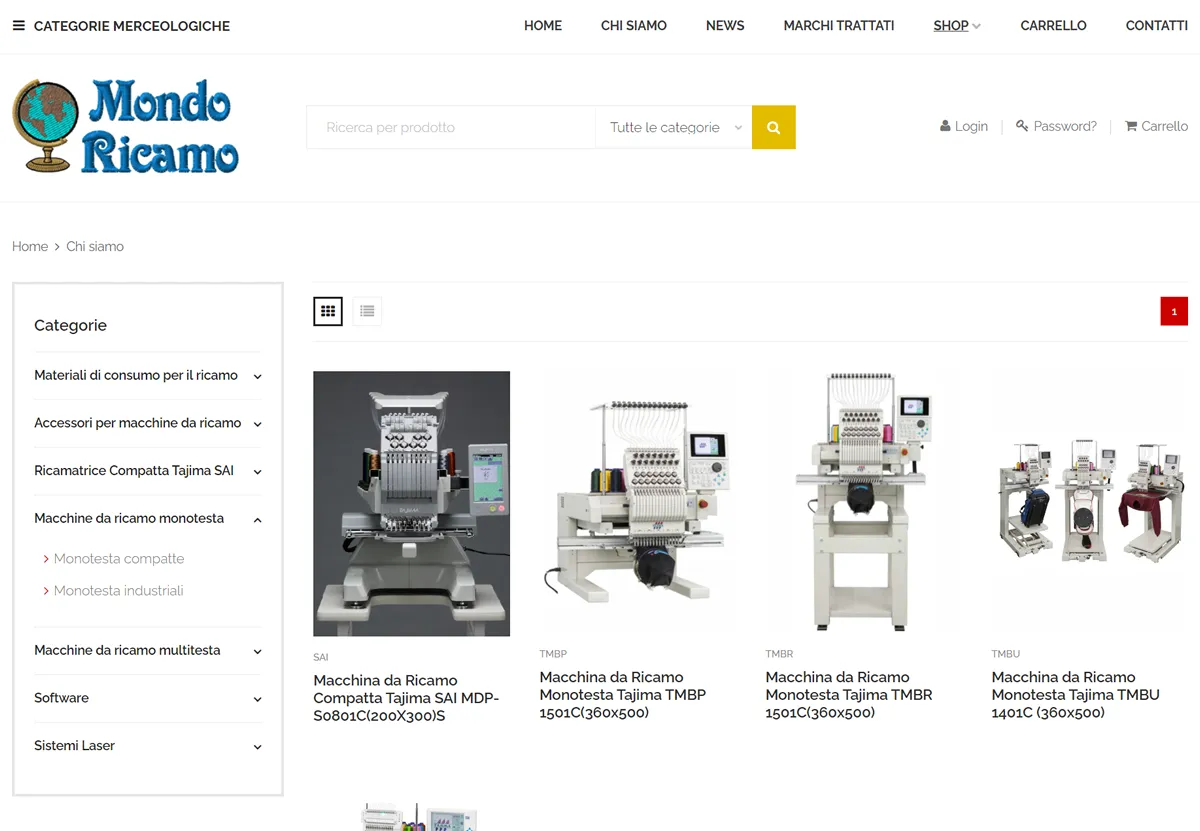This screenshot has width=1200, height=831.
Task: Switch to grid view layout
Action: 328,311
